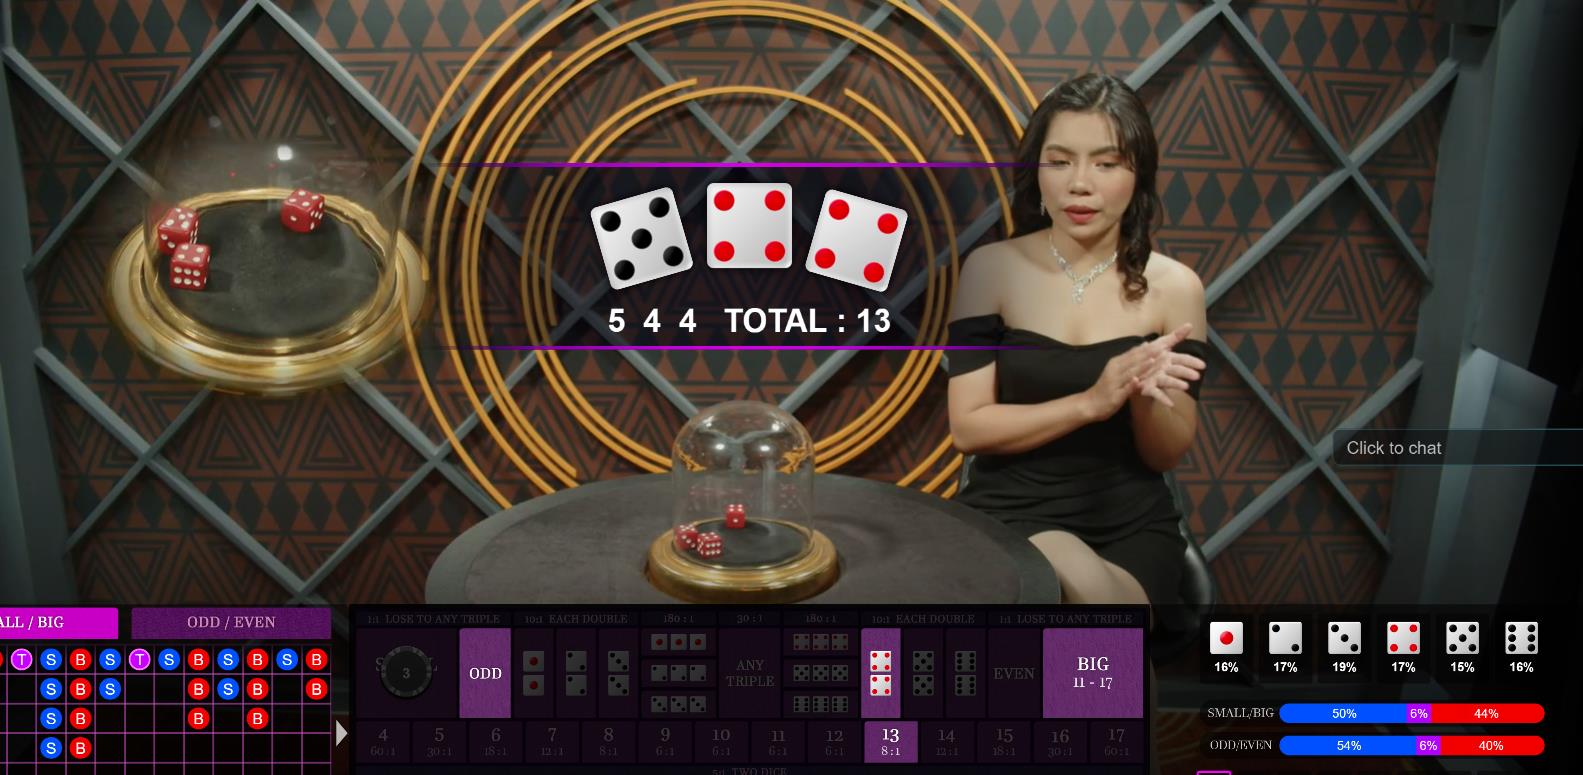
Task: Select the triple sixes dice bet
Action: (x=820, y=704)
